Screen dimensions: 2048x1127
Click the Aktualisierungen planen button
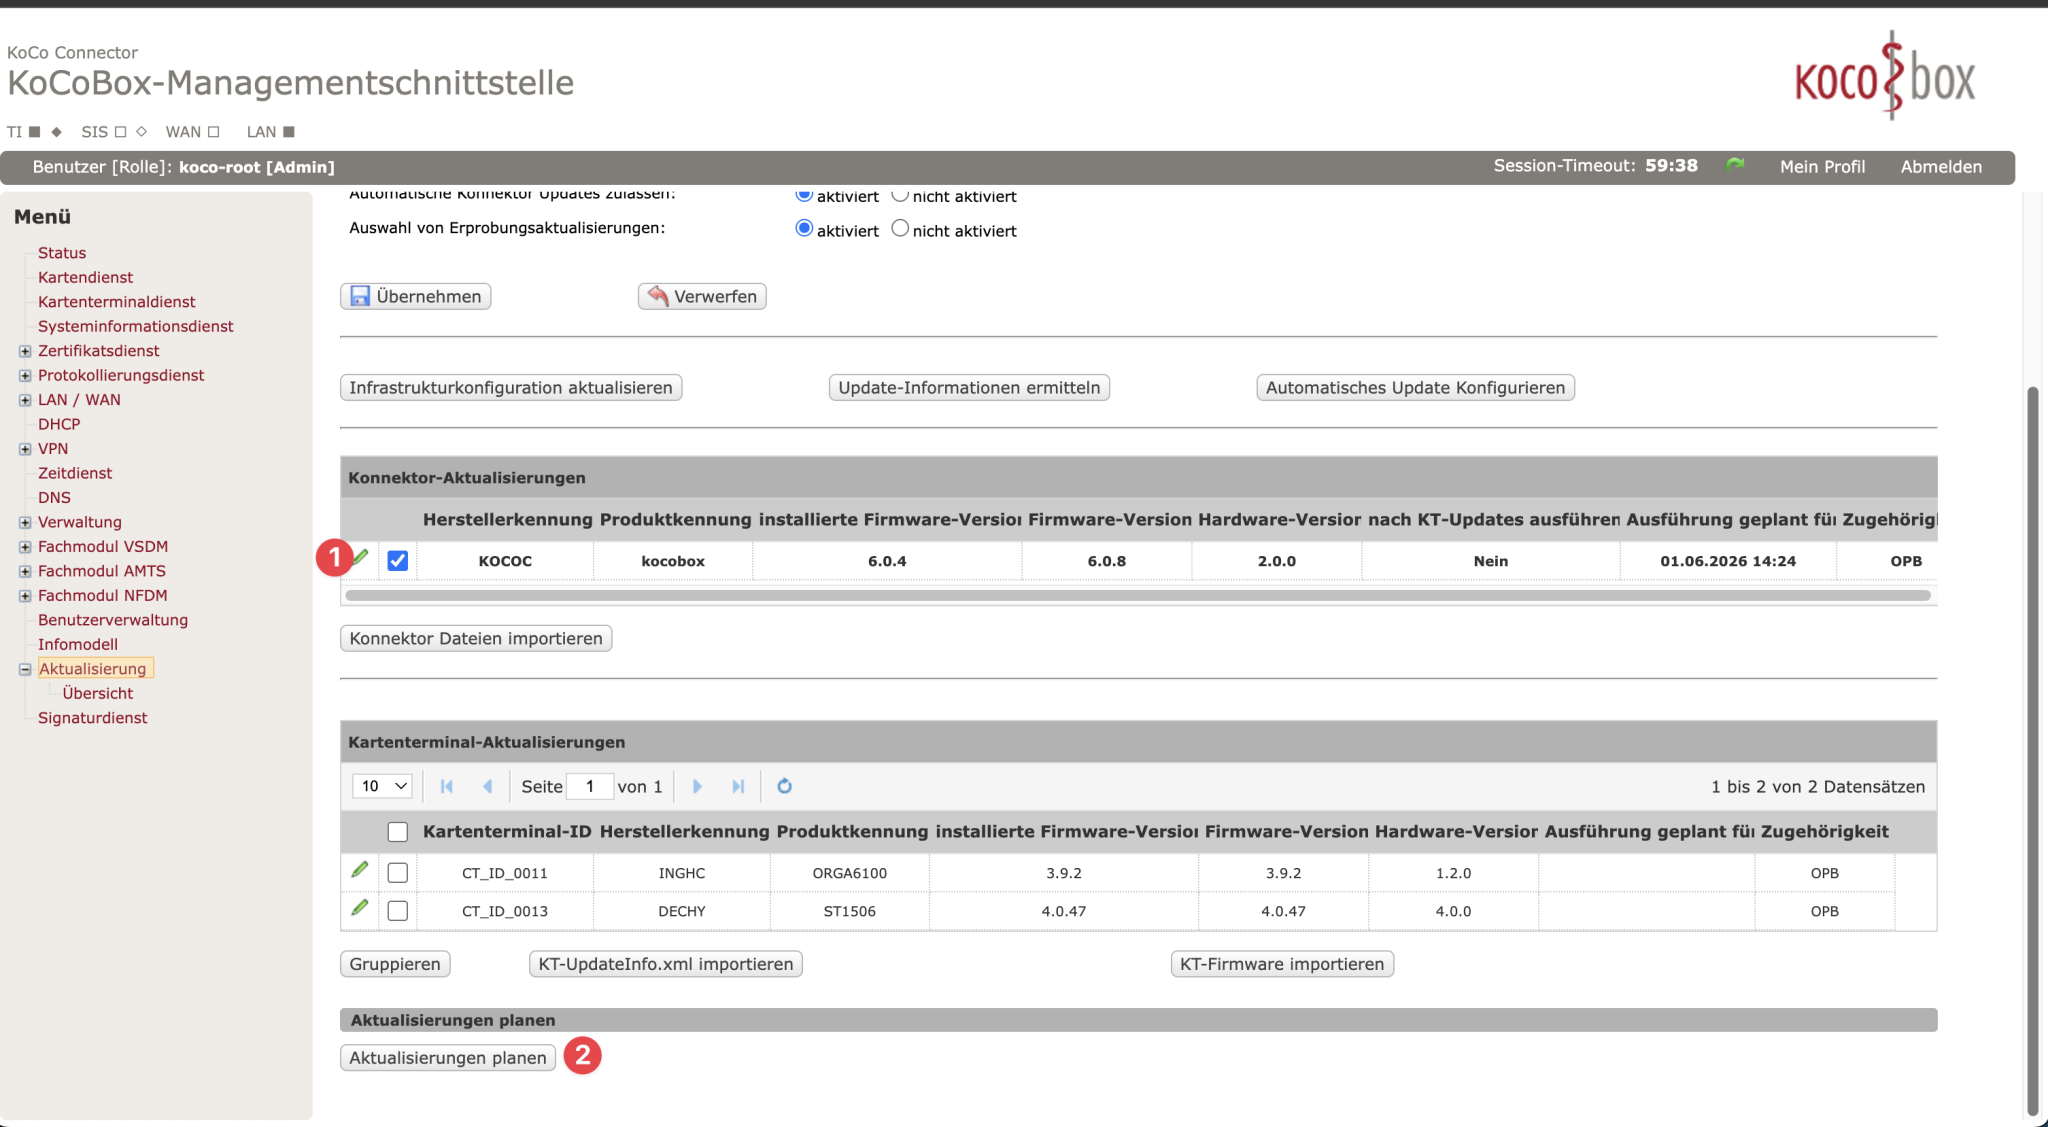(448, 1058)
